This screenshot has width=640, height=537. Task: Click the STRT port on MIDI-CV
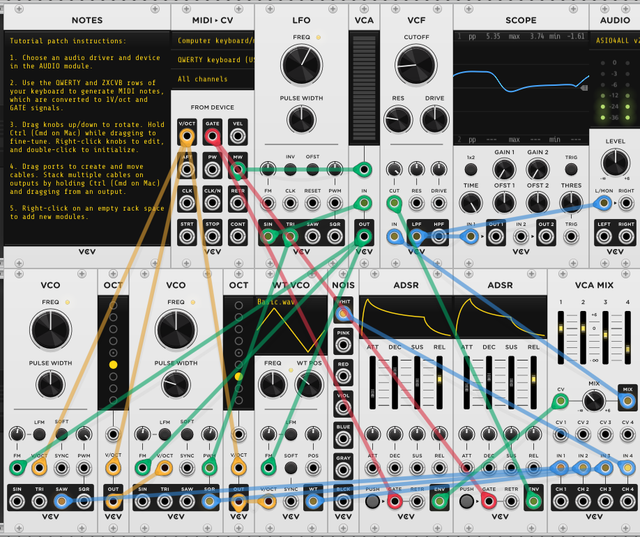(187, 236)
